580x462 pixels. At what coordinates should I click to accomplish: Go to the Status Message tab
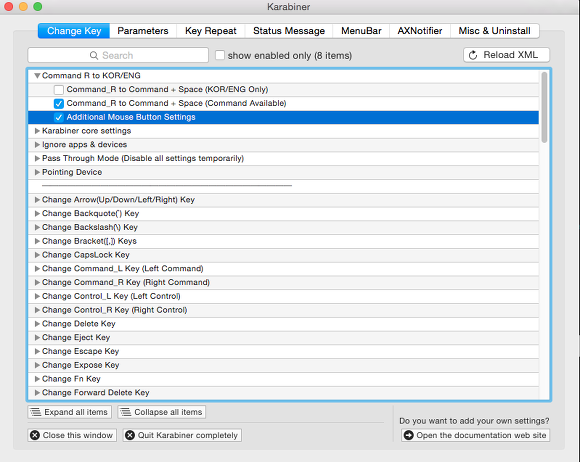click(289, 31)
